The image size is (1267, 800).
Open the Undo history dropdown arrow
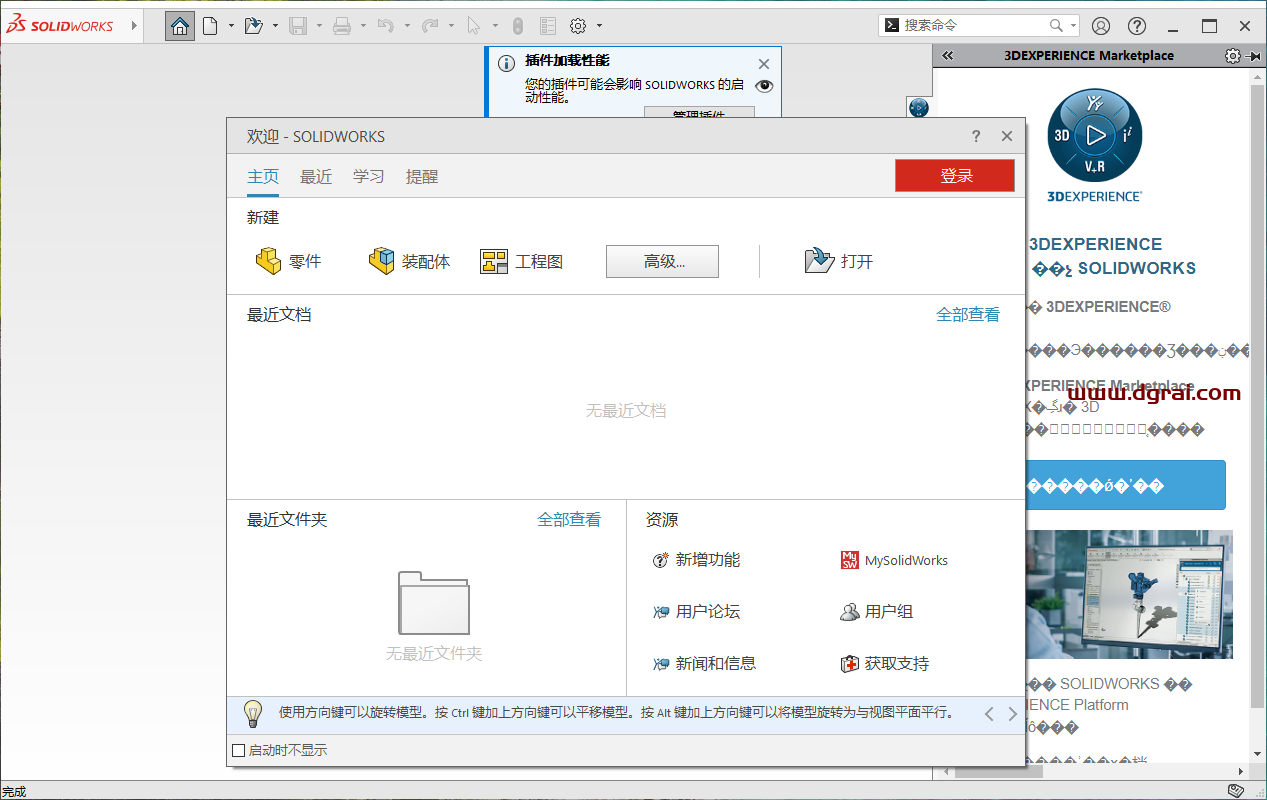click(407, 26)
